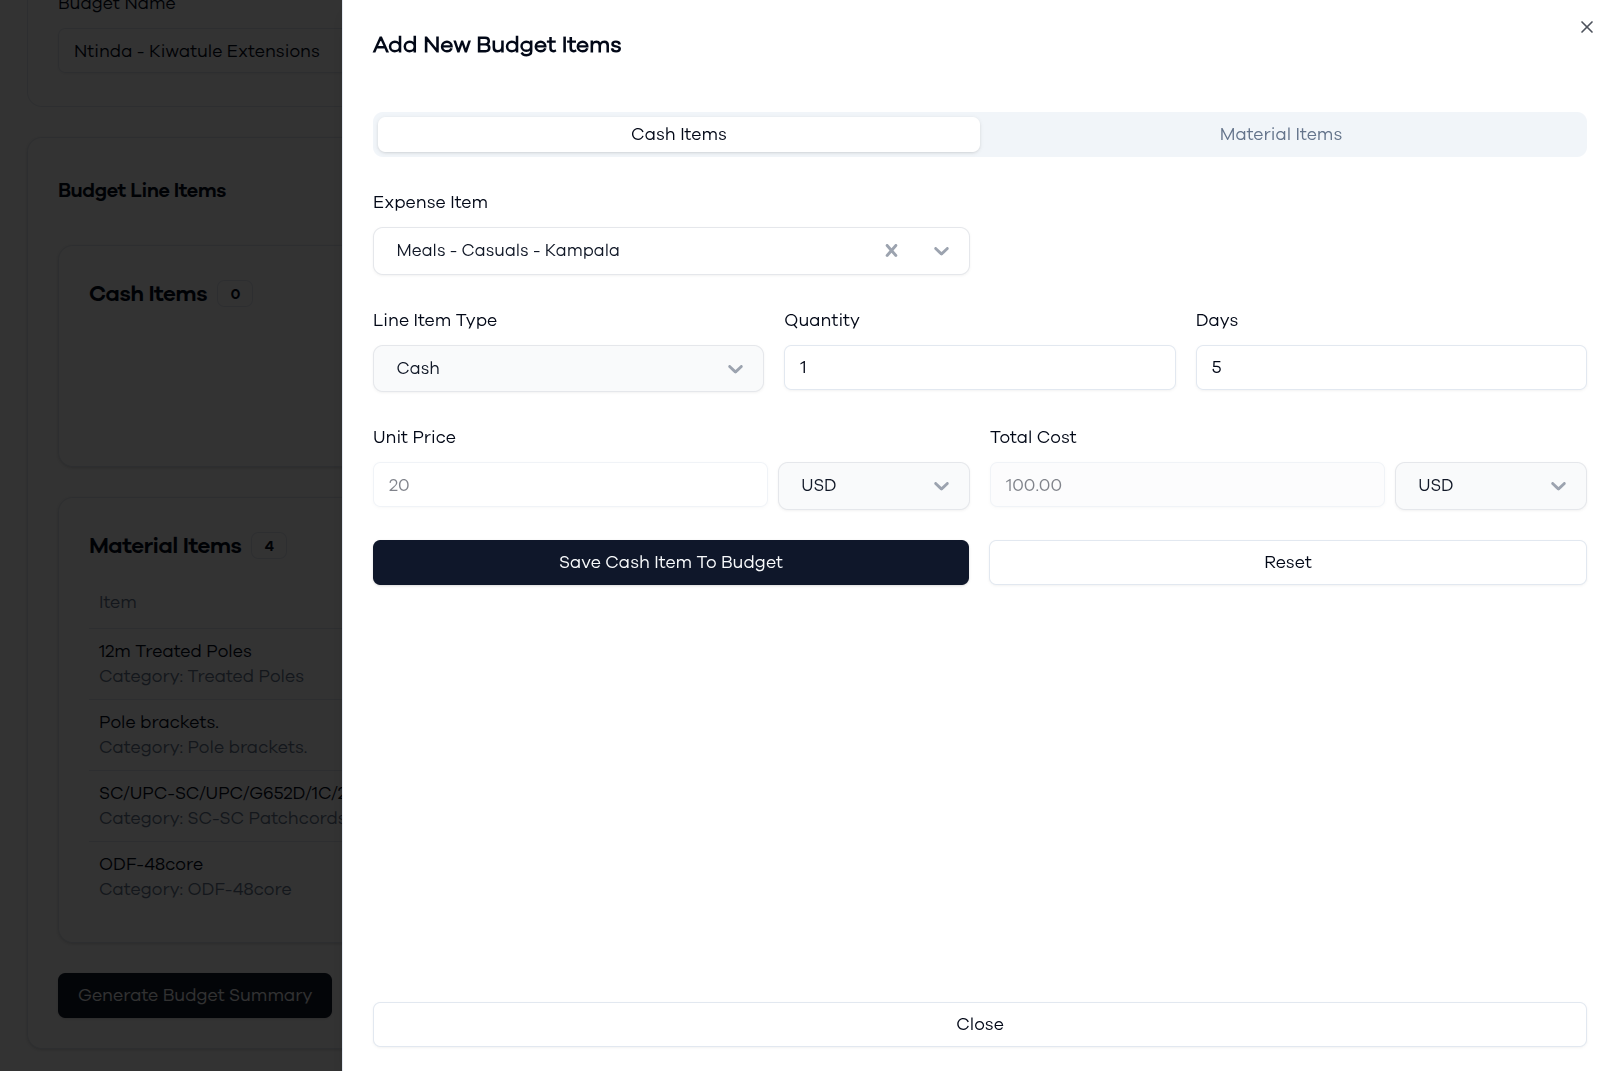Focus the Quantity input field
The width and height of the screenshot is (1619, 1071).
pyautogui.click(x=979, y=368)
